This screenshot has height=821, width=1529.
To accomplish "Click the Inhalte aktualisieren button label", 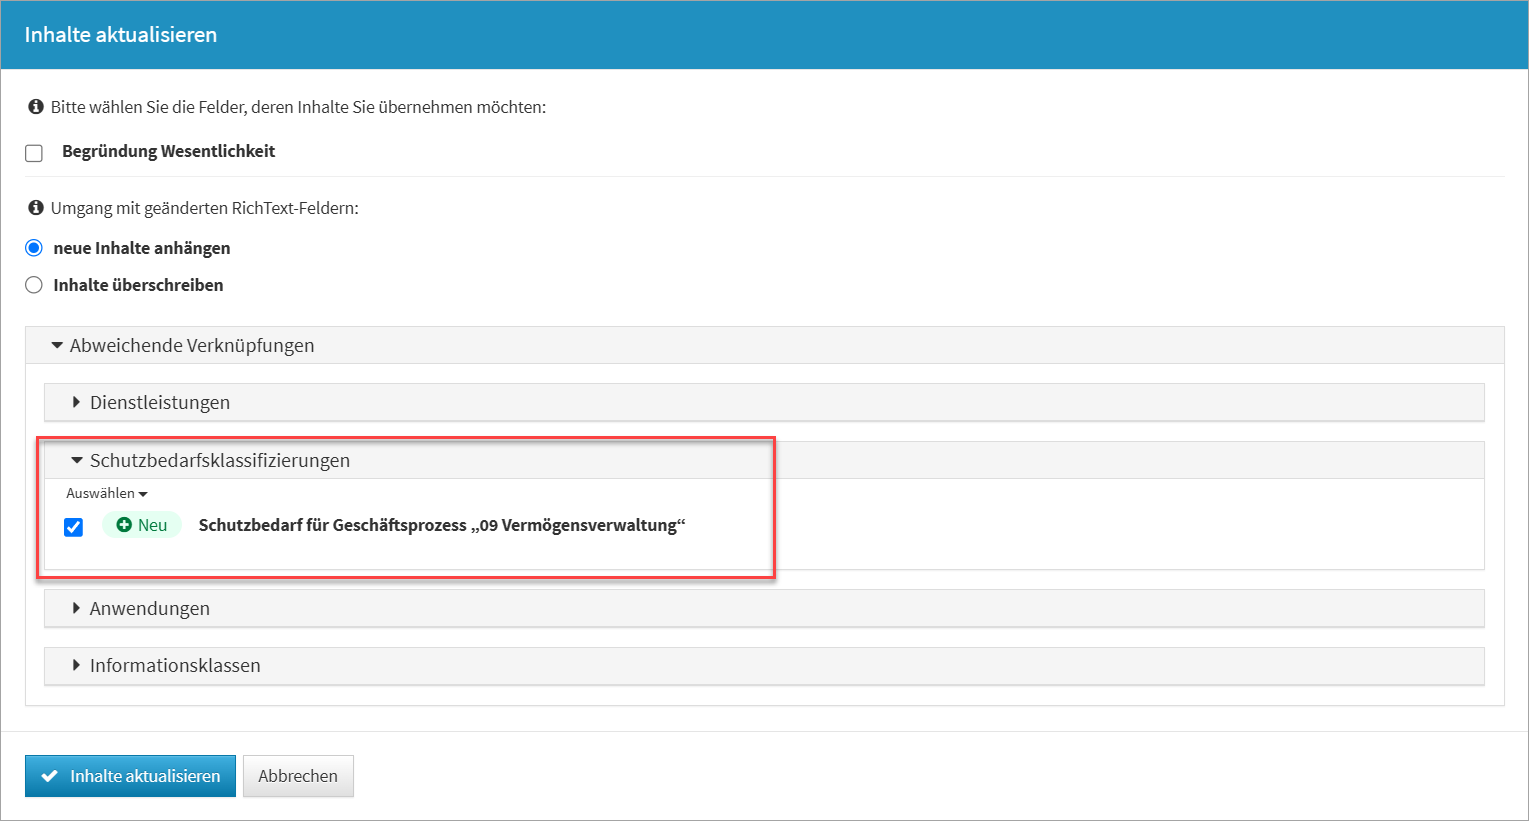I will coord(145,776).
